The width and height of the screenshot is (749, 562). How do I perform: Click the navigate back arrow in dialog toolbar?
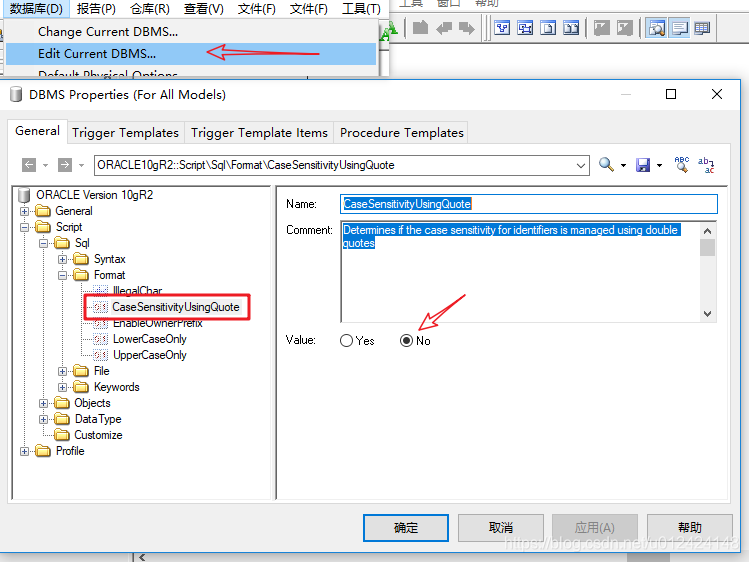point(29,165)
